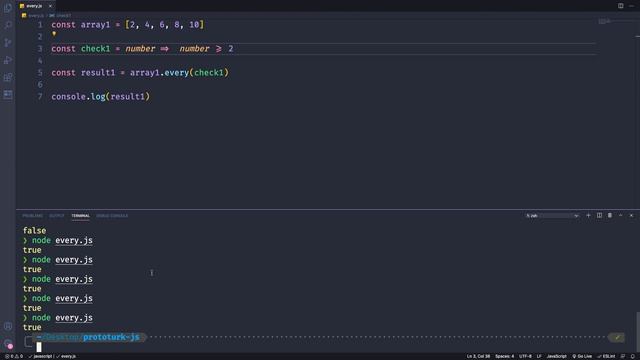Create a new terminal with plus icon
Image resolution: width=640 pixels, height=360 pixels.
[x=588, y=215]
